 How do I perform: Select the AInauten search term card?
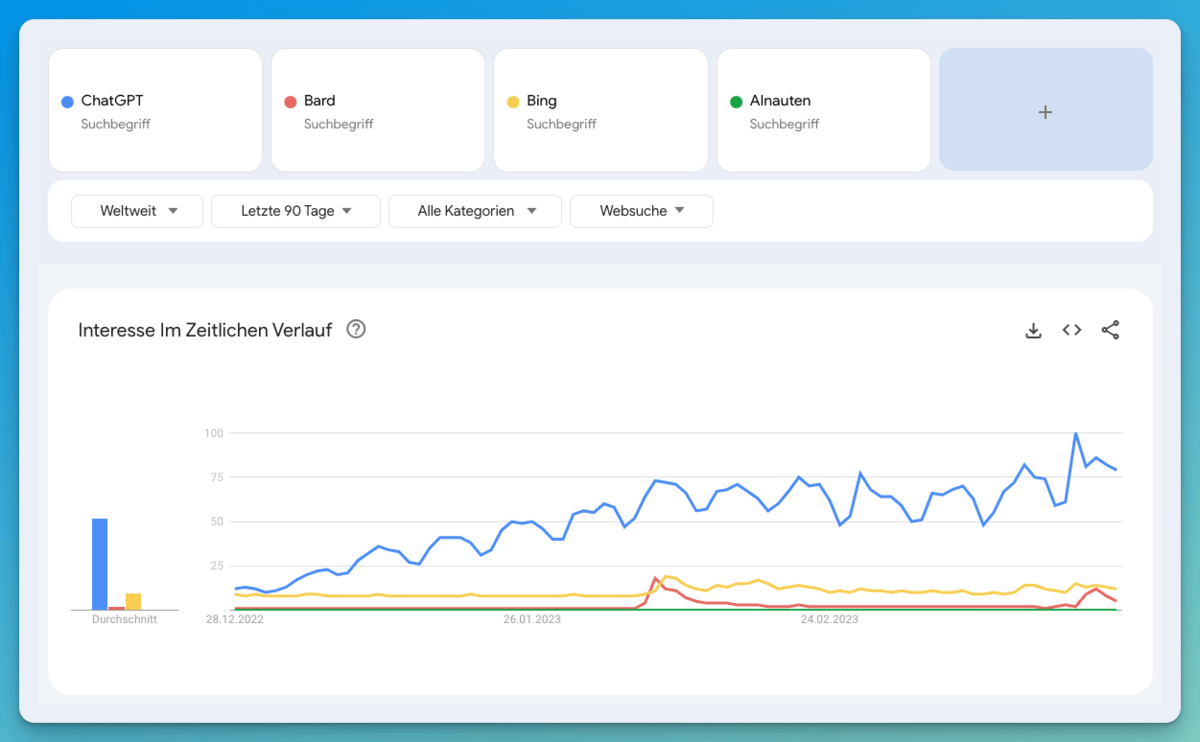[x=824, y=110]
